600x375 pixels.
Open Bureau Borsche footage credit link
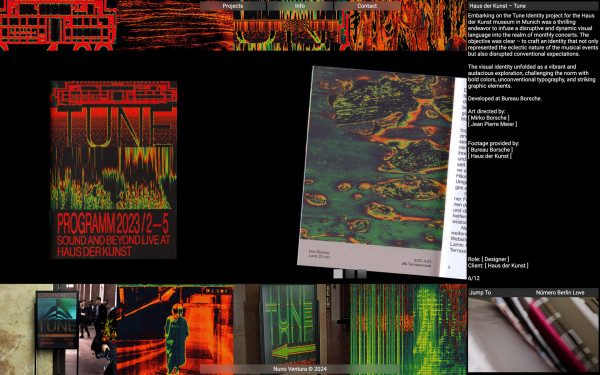click(x=490, y=150)
